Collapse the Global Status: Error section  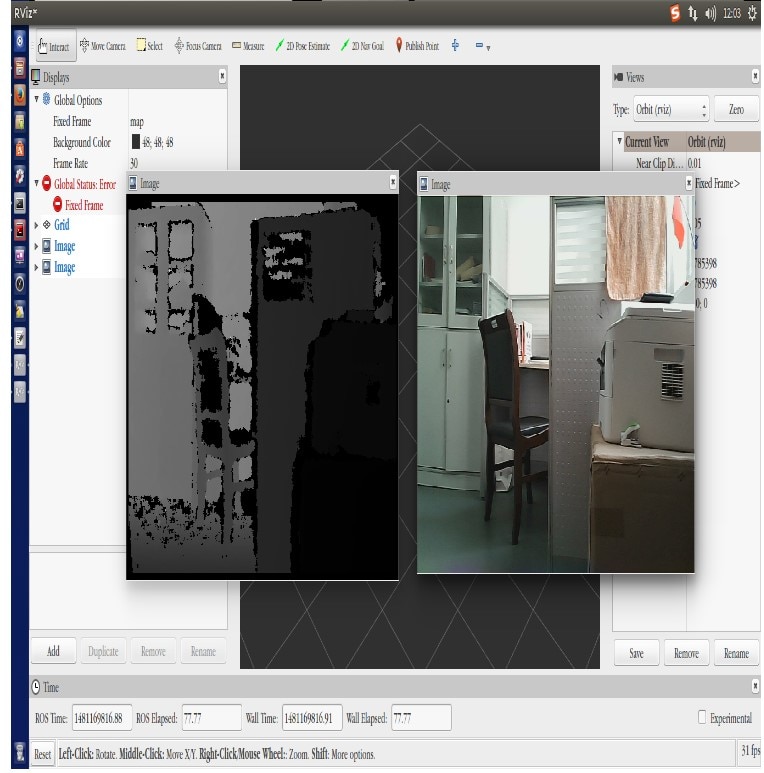click(x=36, y=184)
